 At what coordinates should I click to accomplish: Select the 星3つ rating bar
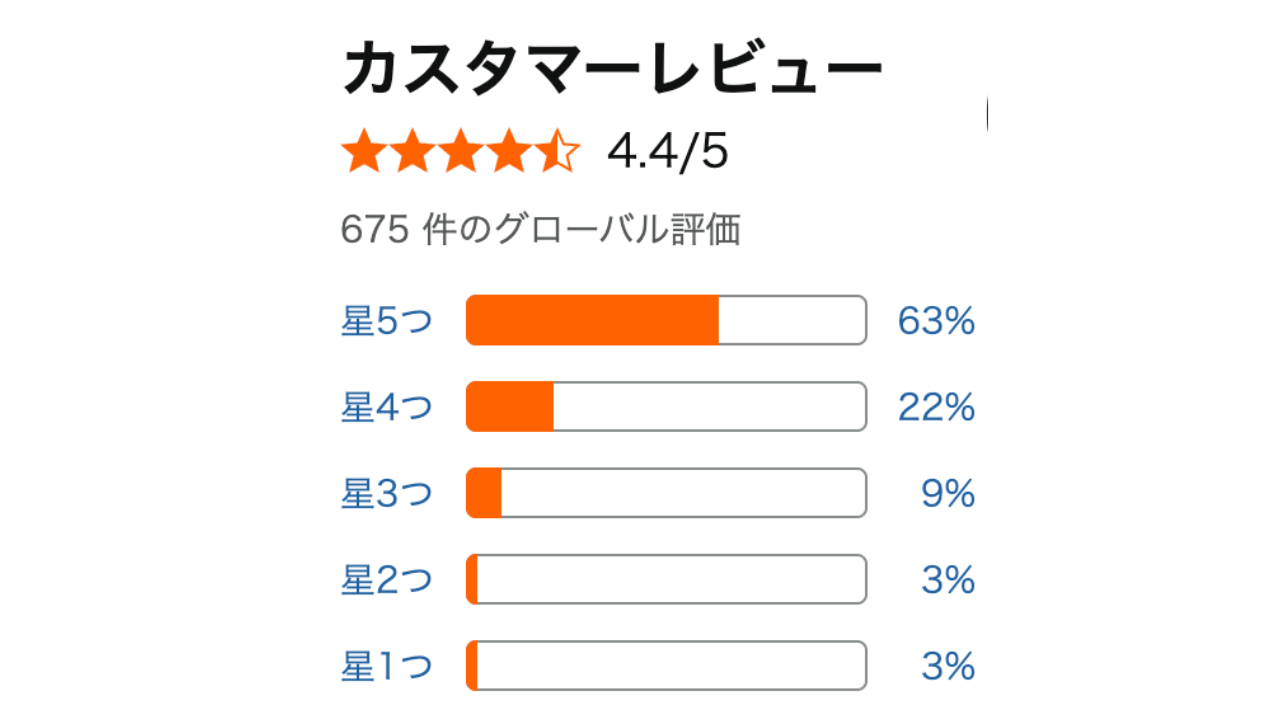point(666,493)
